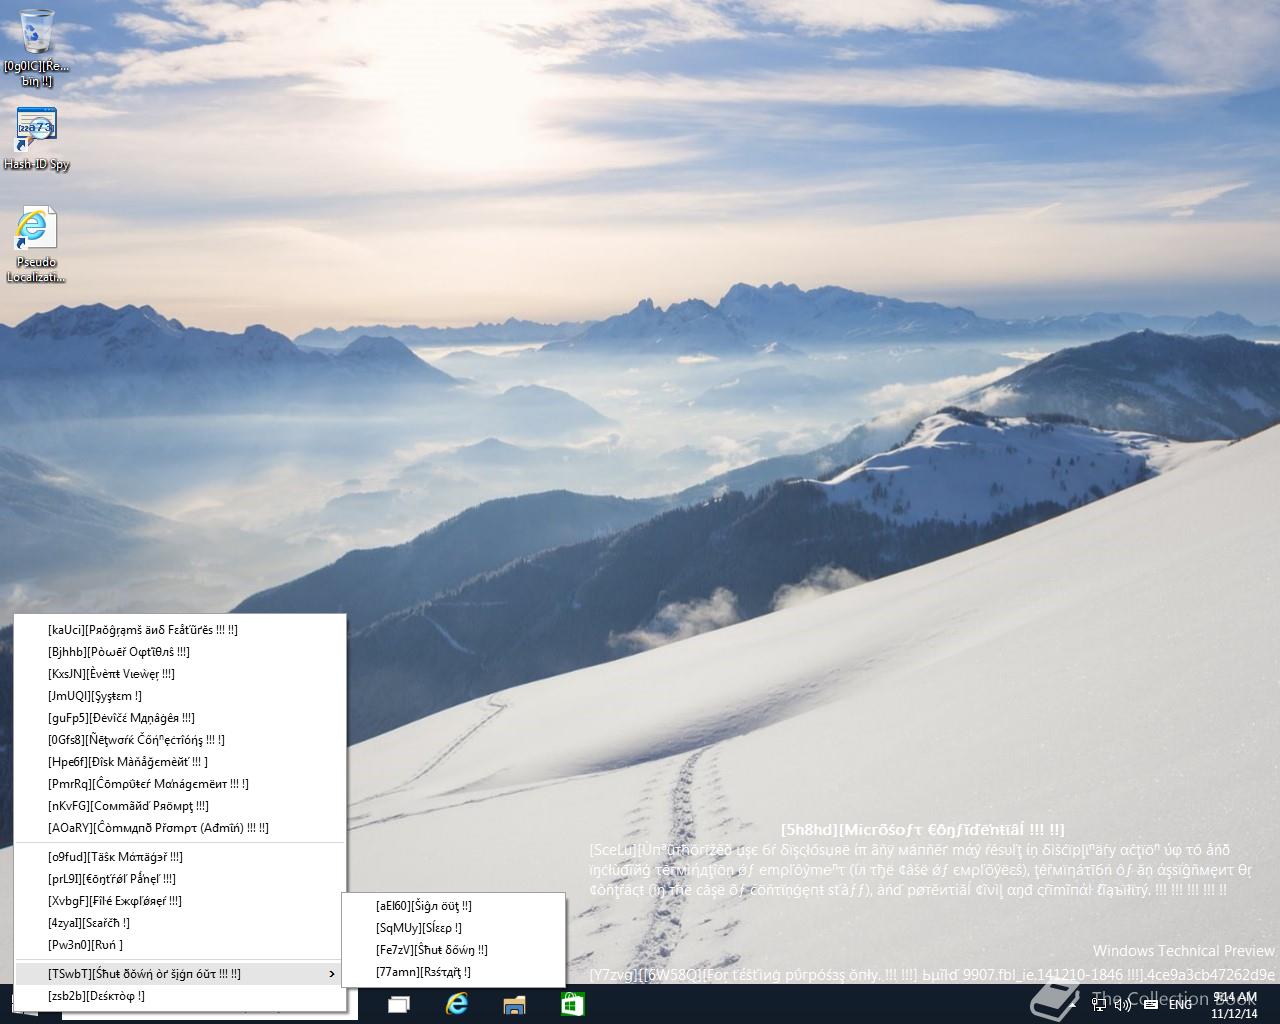Viewport: 1280px width, 1024px height.
Task: Select File Explorer menu entry
Action: [x=180, y=901]
